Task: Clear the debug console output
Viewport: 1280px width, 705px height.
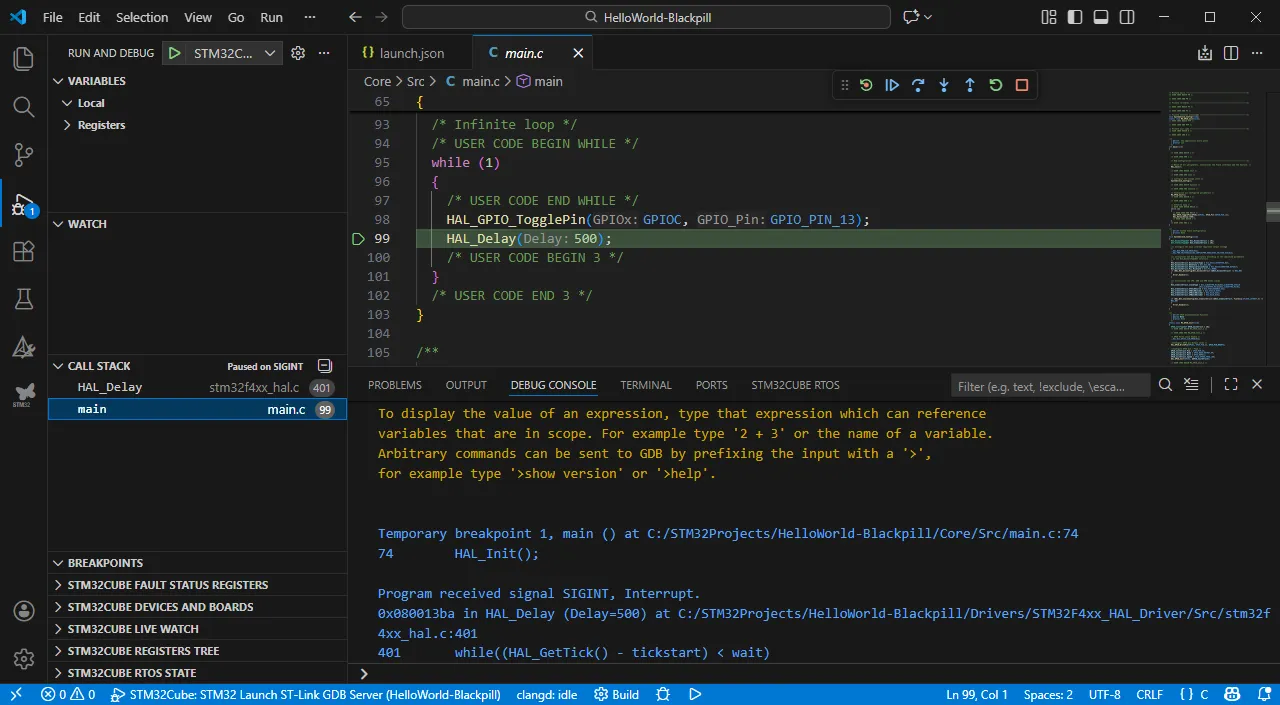Action: click(1191, 385)
